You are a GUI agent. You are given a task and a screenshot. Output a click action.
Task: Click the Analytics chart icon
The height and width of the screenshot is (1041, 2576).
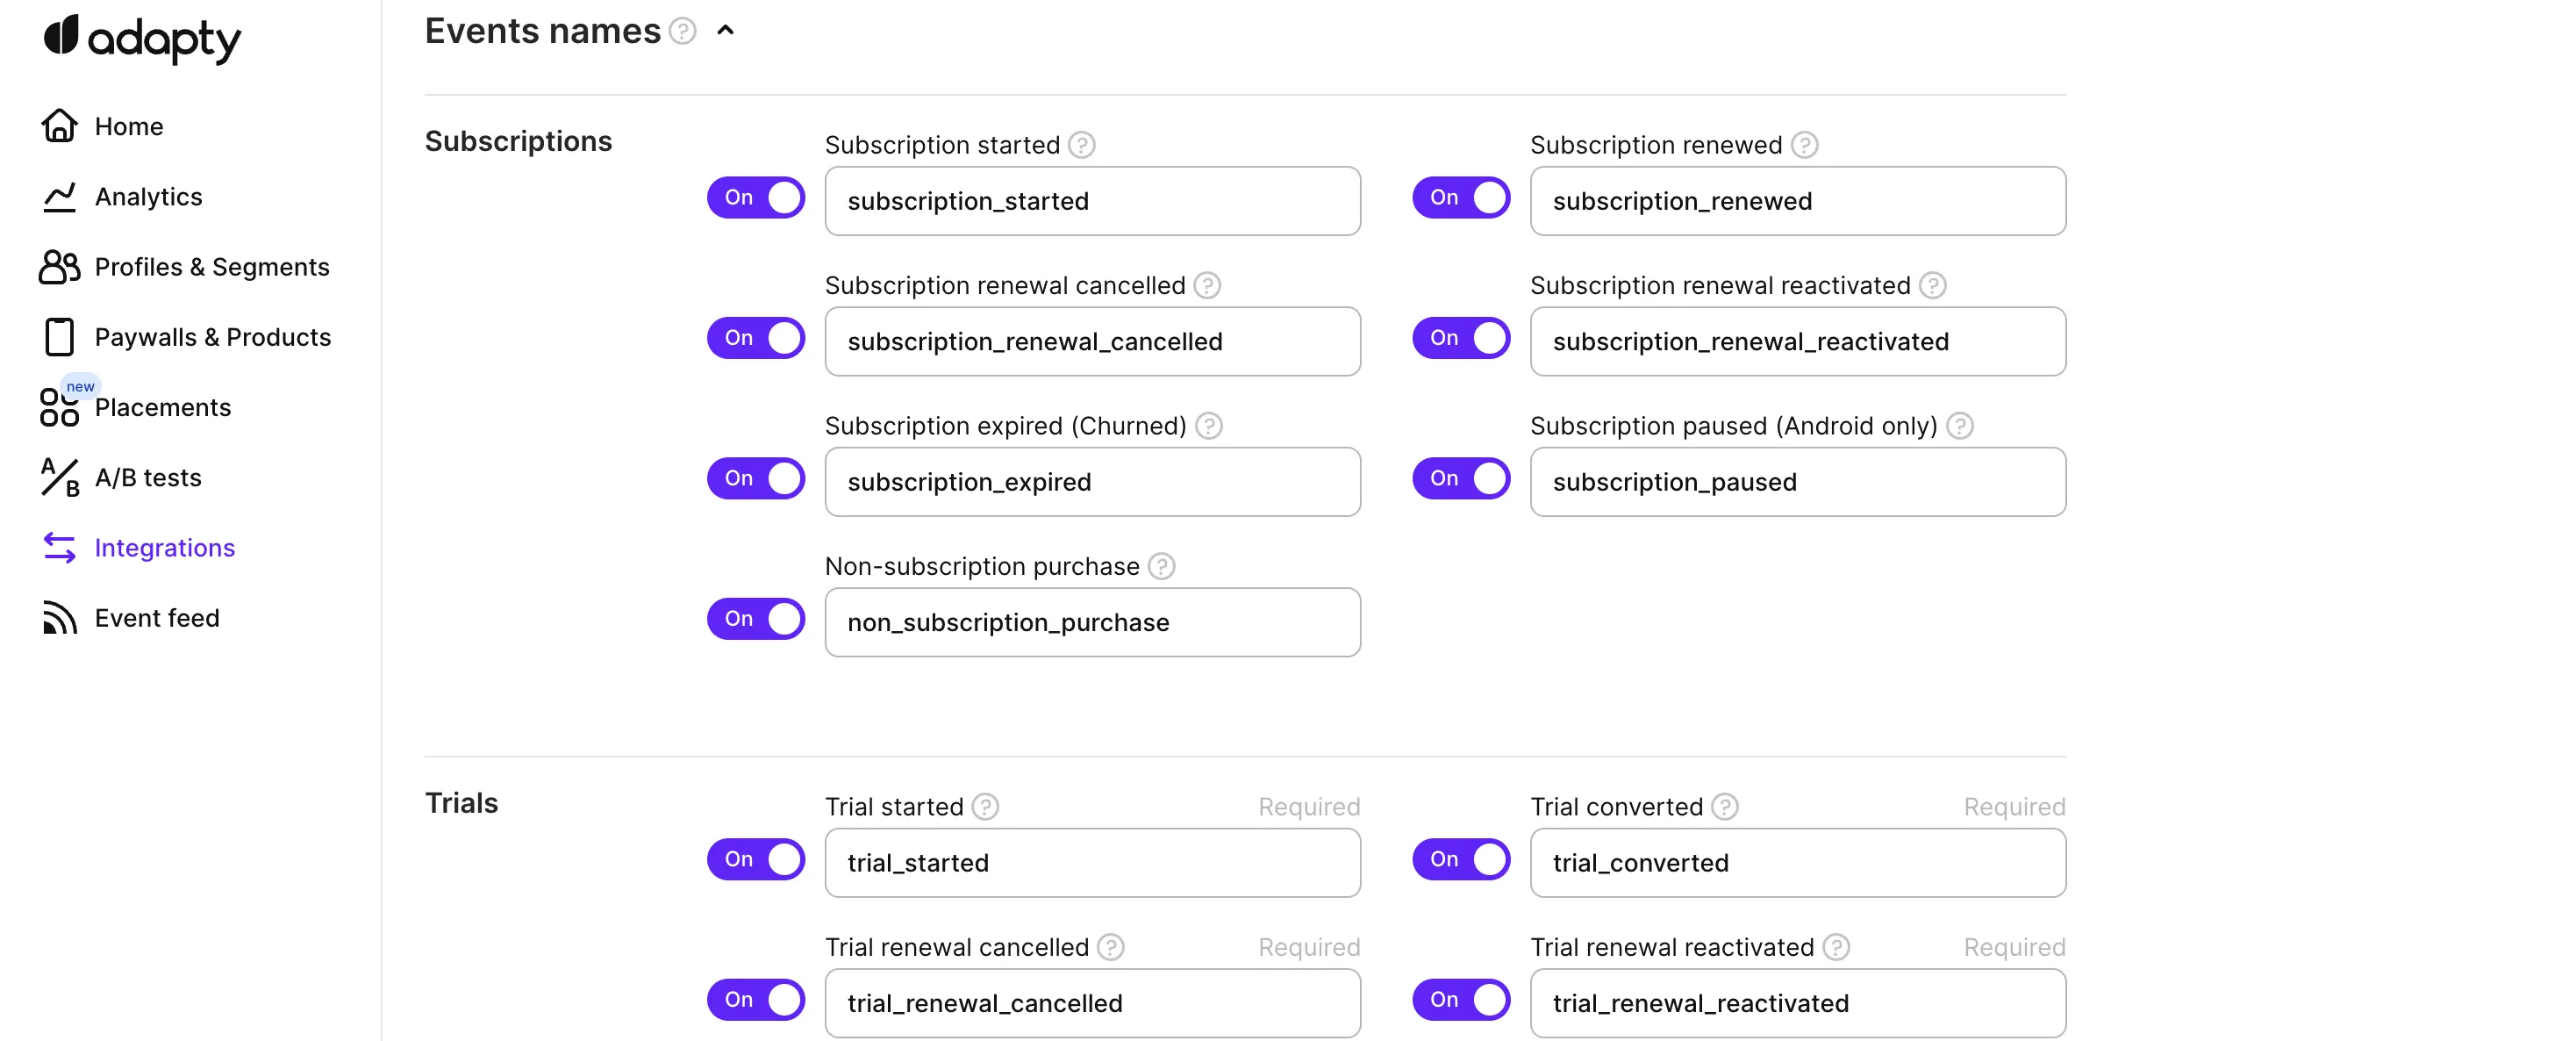pyautogui.click(x=59, y=197)
